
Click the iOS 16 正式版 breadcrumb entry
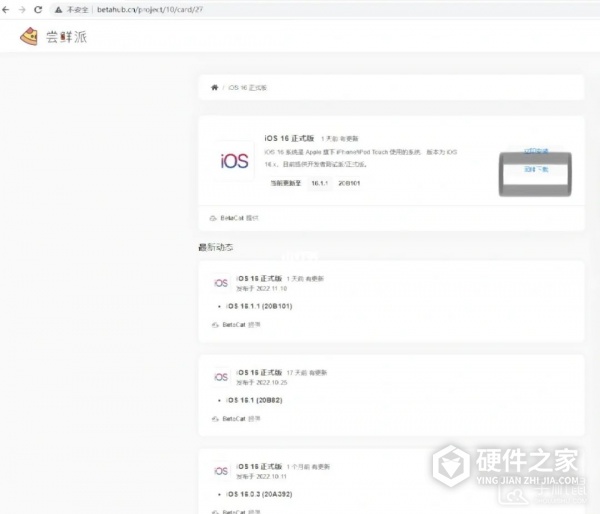click(248, 88)
